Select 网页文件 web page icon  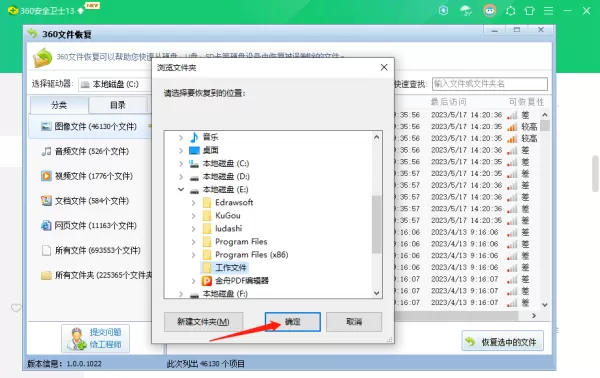tap(46, 225)
